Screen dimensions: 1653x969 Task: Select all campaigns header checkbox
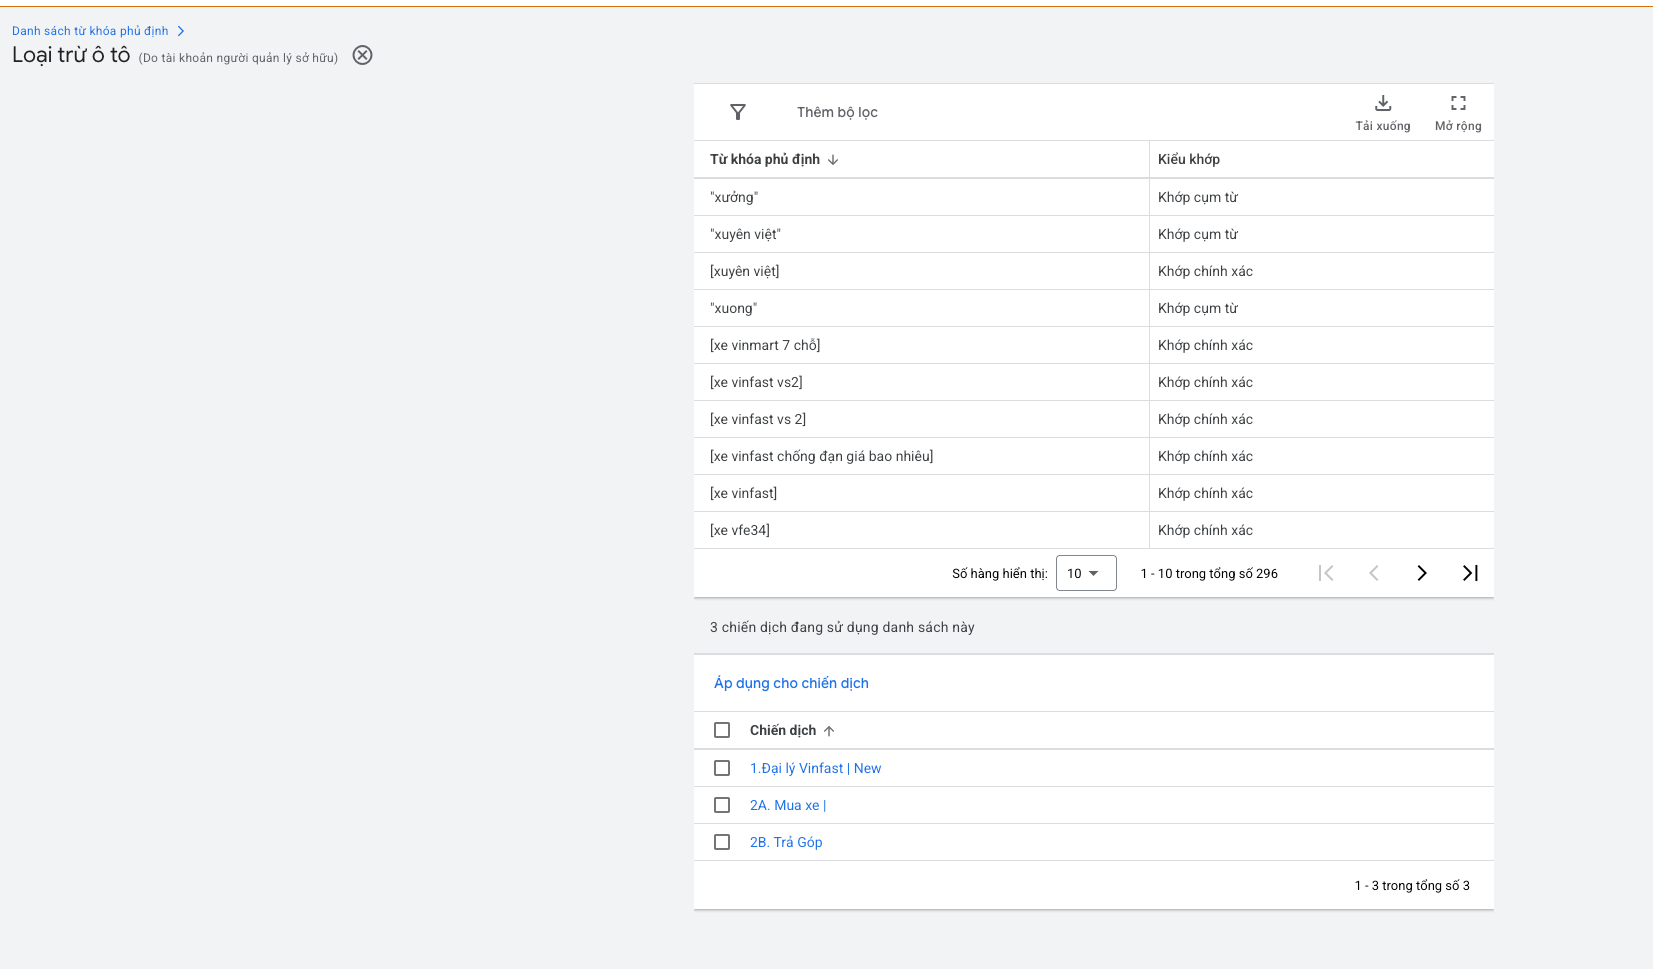coord(722,730)
